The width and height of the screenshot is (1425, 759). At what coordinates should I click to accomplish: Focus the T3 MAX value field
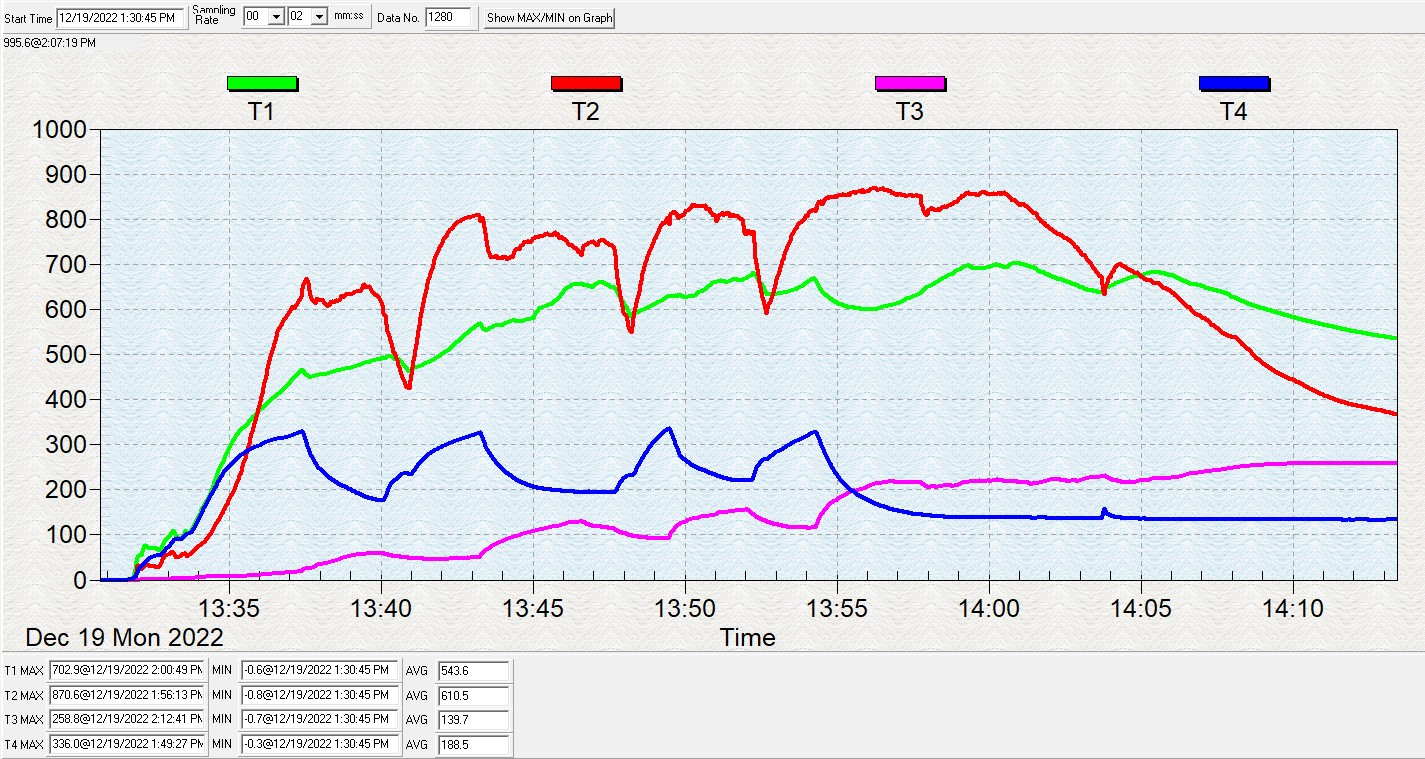tap(126, 719)
